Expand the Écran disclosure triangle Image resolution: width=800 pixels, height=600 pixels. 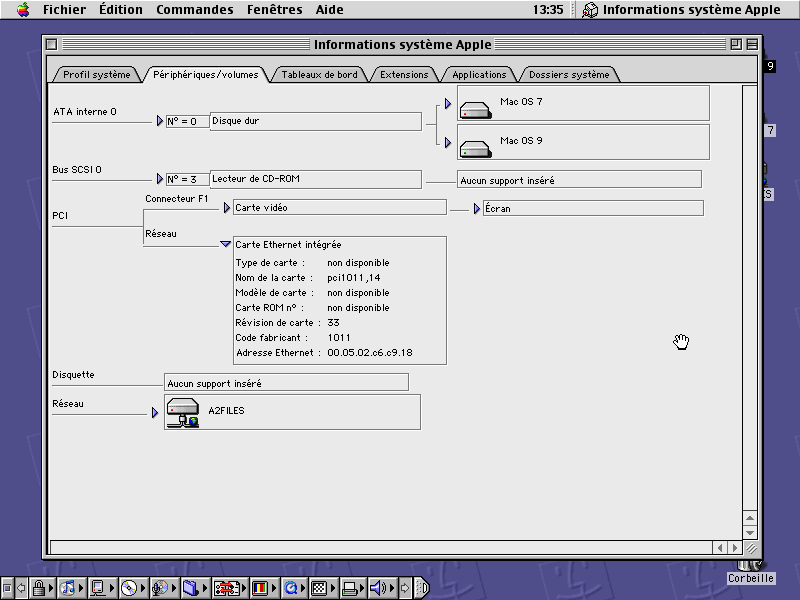coord(477,208)
